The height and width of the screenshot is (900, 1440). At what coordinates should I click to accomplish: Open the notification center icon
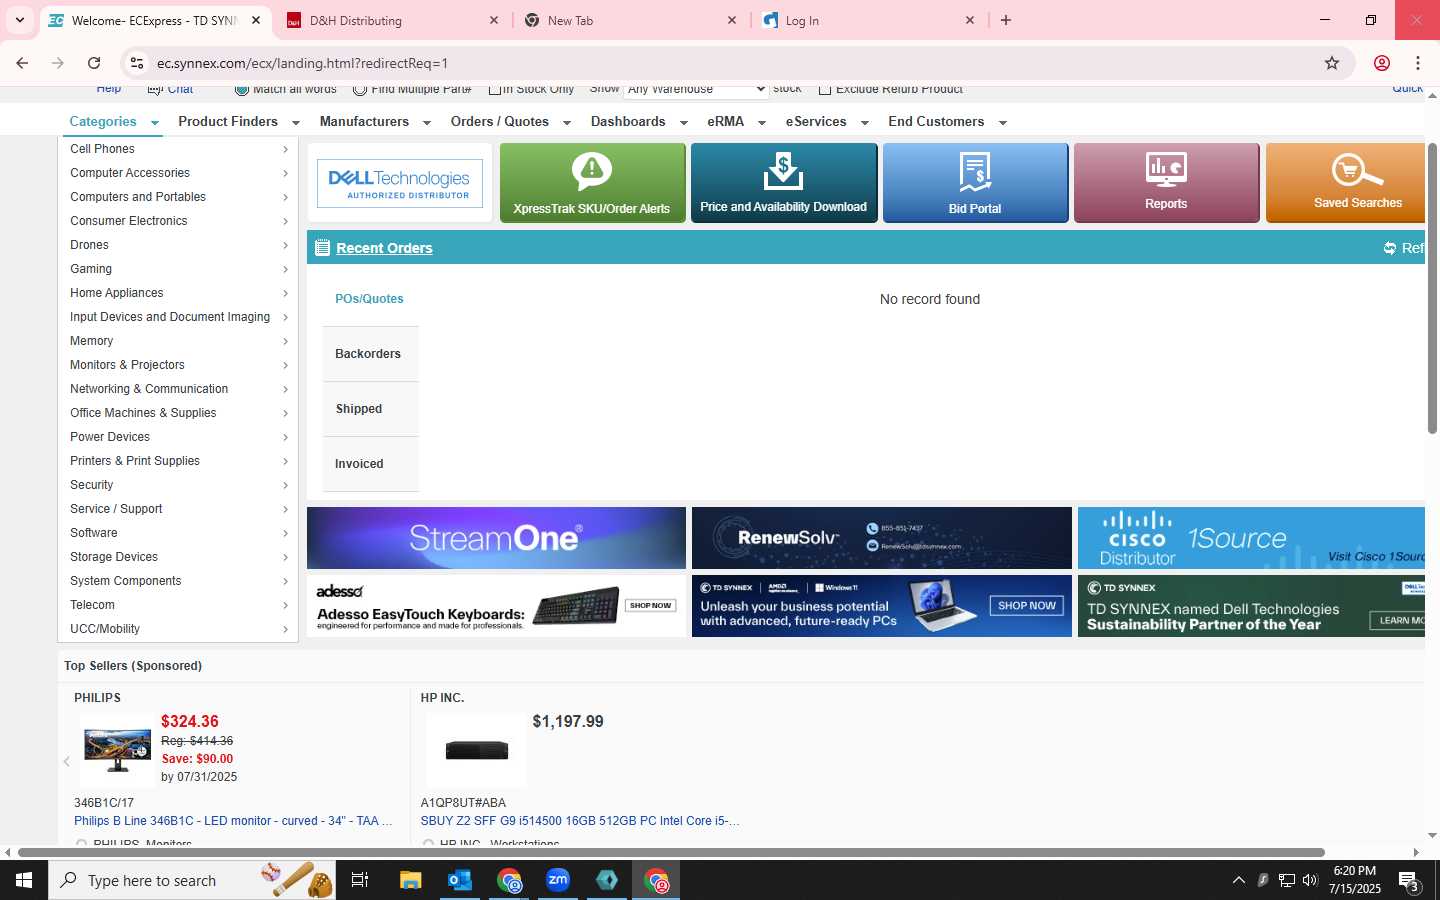(x=1408, y=881)
